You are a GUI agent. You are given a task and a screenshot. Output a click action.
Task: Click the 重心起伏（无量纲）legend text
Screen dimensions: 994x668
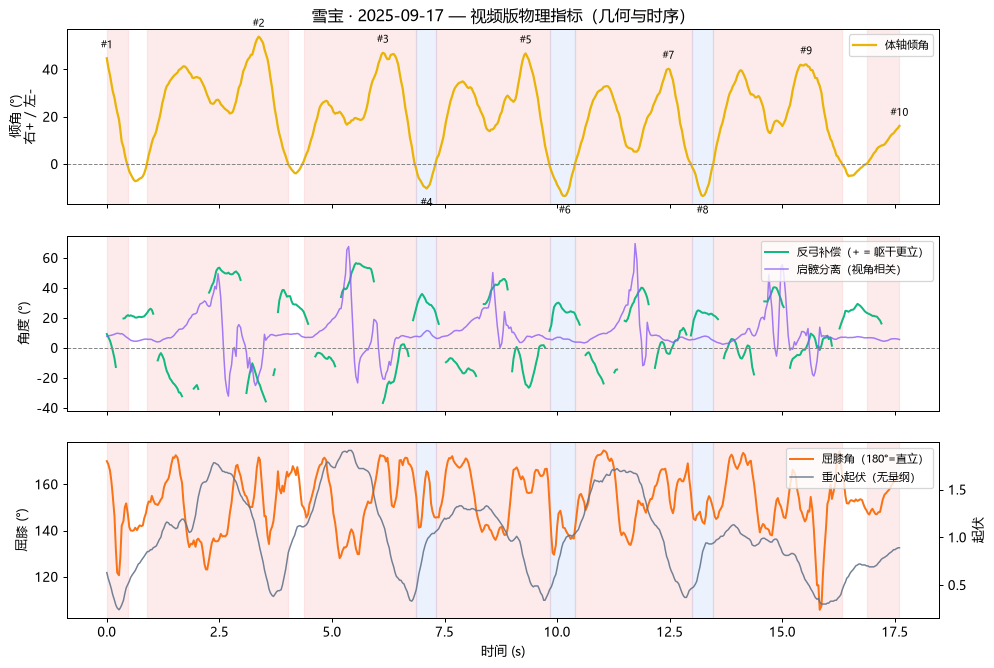[868, 477]
